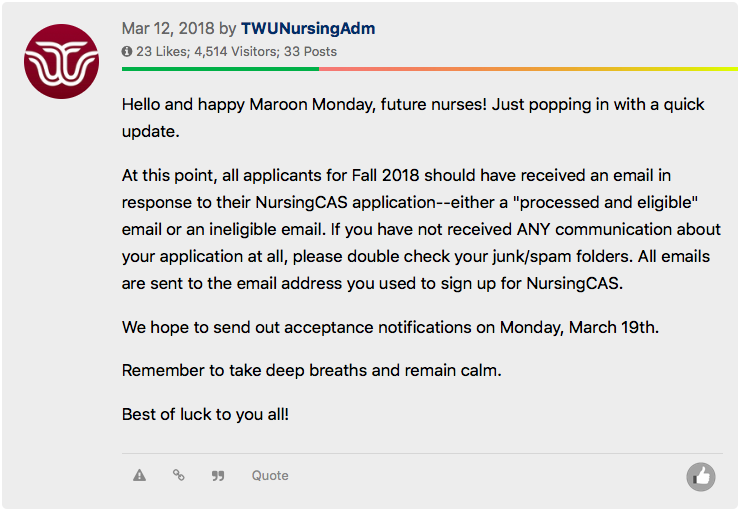The width and height of the screenshot is (742, 516).
Task: Report post using warning triangle icon
Action: point(139,475)
